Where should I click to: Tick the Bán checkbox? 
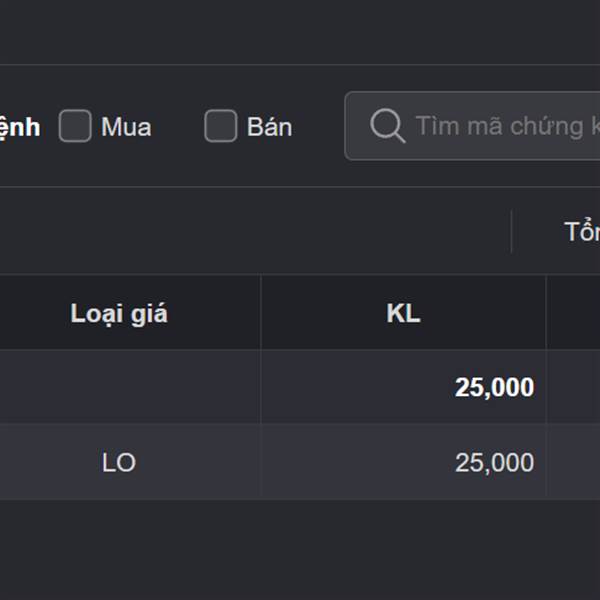click(220, 127)
